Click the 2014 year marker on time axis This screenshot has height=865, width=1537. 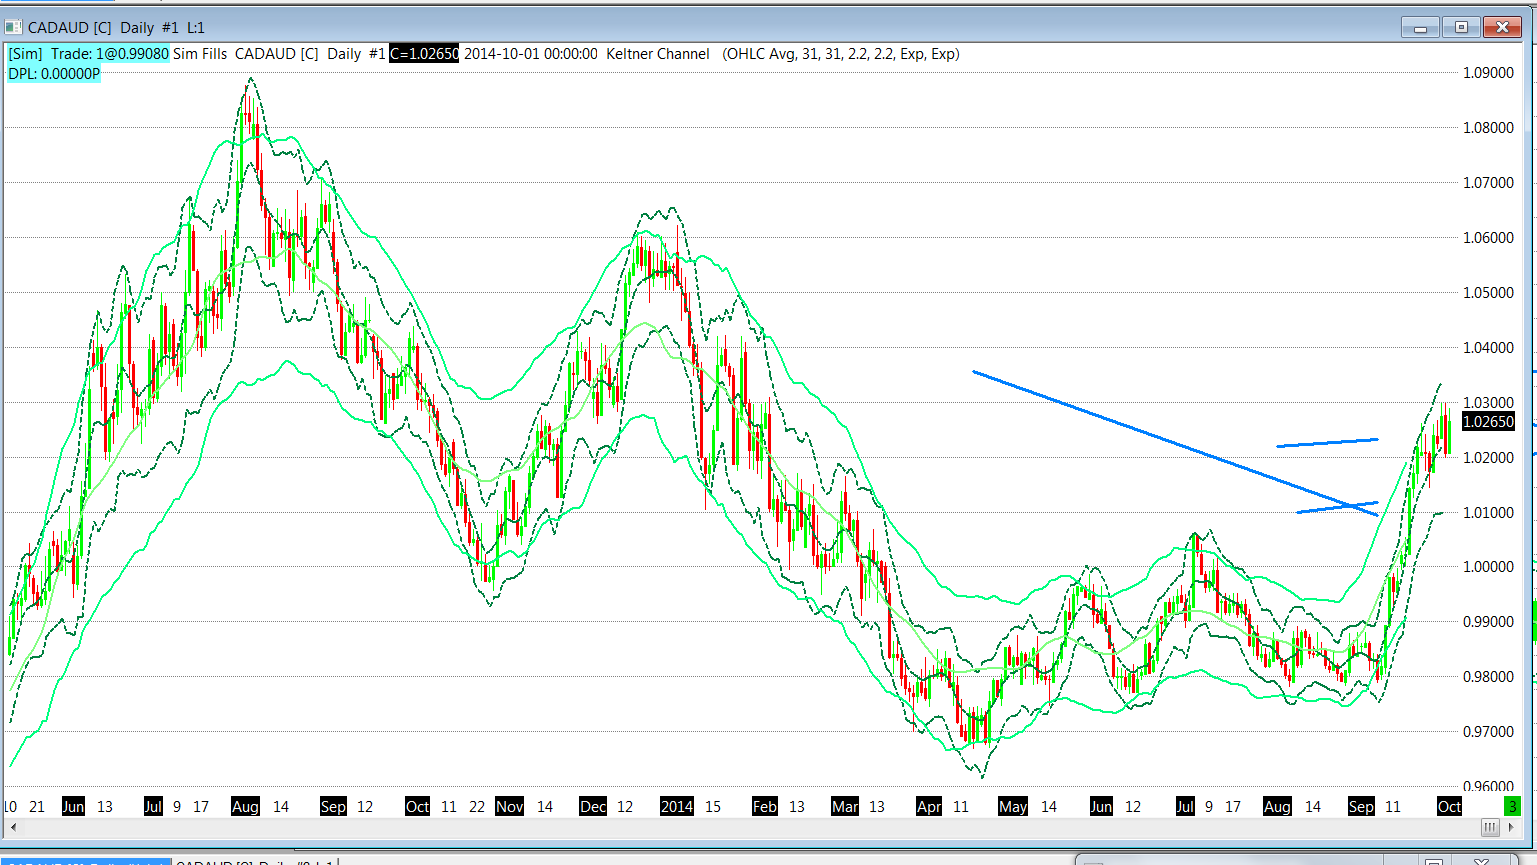(x=676, y=806)
